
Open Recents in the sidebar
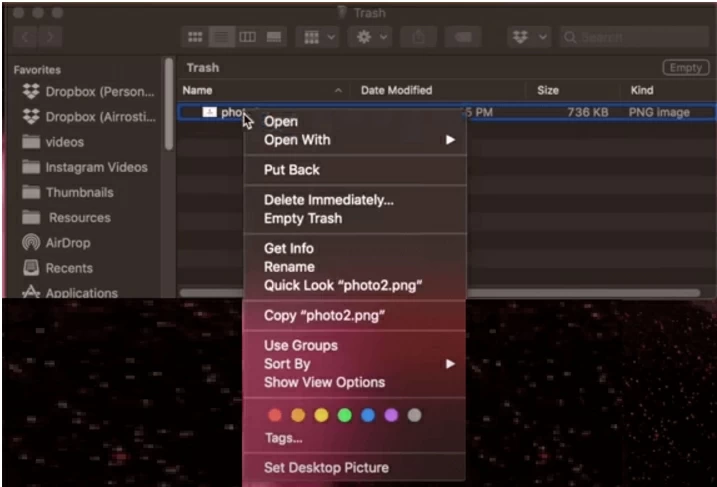point(68,268)
